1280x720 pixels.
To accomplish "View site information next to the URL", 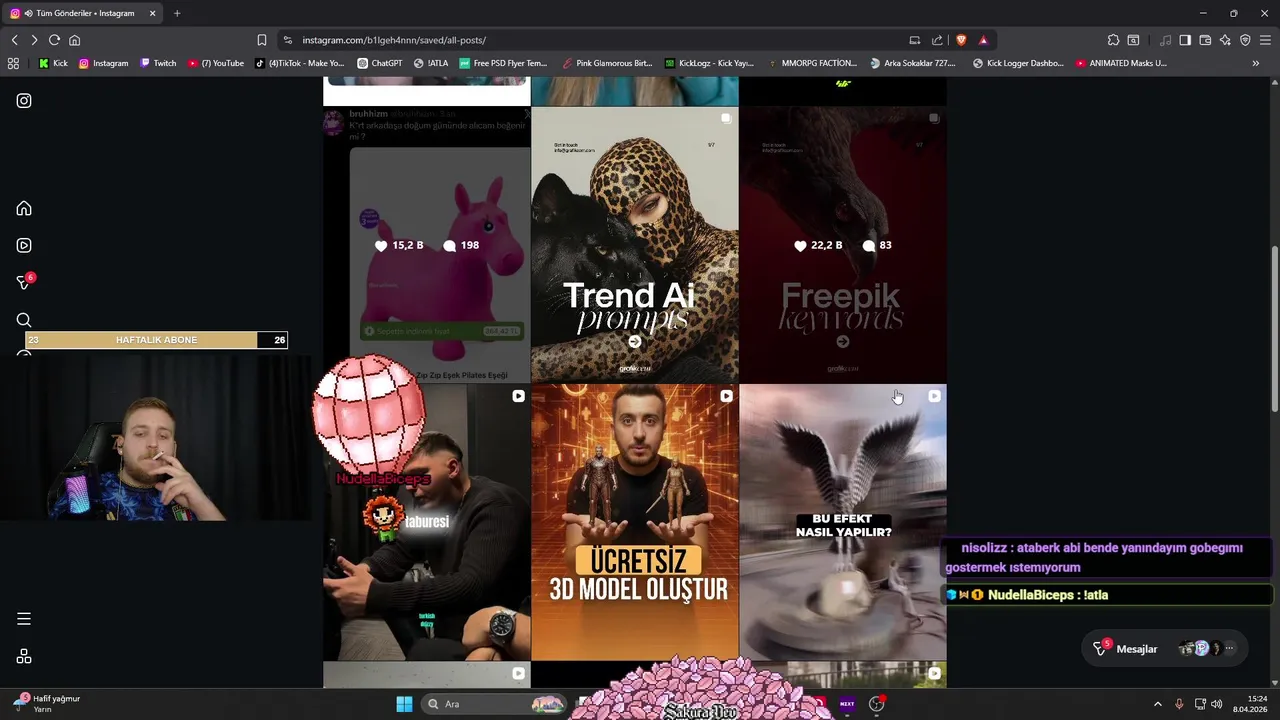I will [x=288, y=40].
